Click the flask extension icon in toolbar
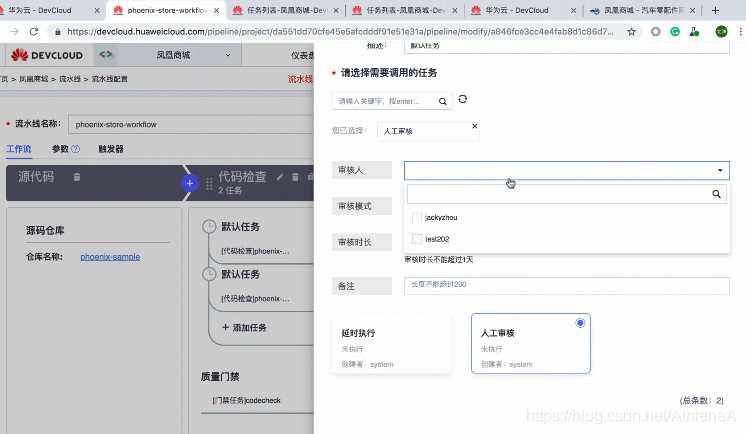Viewport: 746px width, 434px height. tap(694, 32)
